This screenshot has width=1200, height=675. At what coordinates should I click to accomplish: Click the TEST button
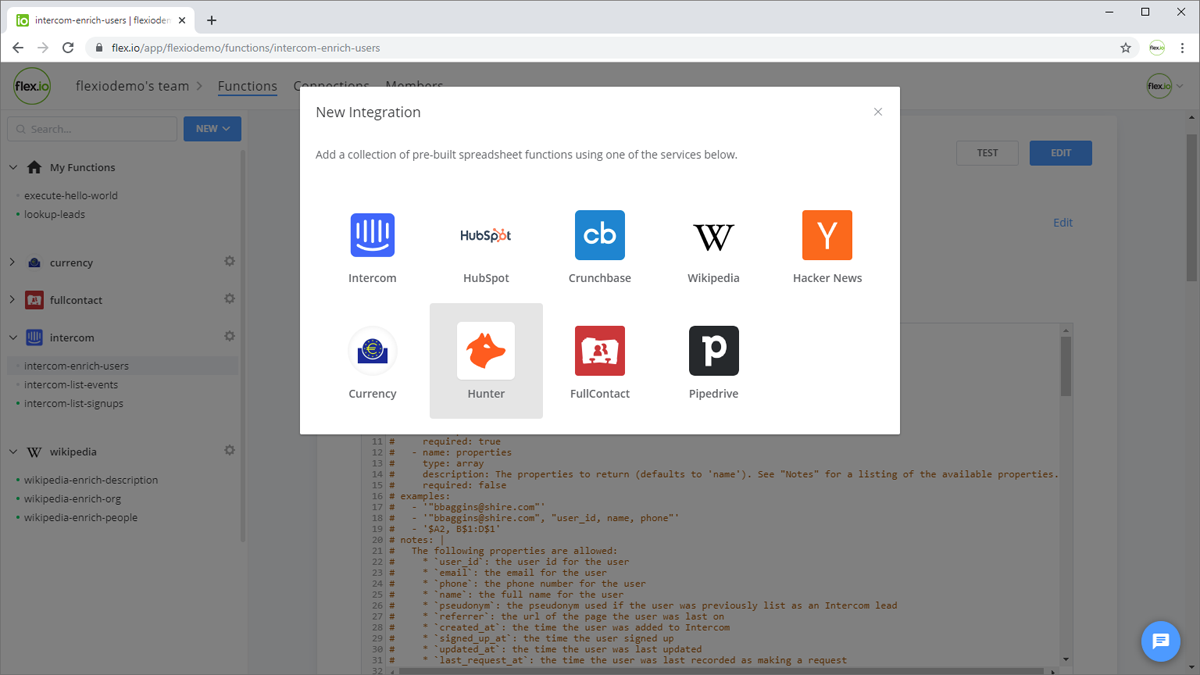pos(987,153)
